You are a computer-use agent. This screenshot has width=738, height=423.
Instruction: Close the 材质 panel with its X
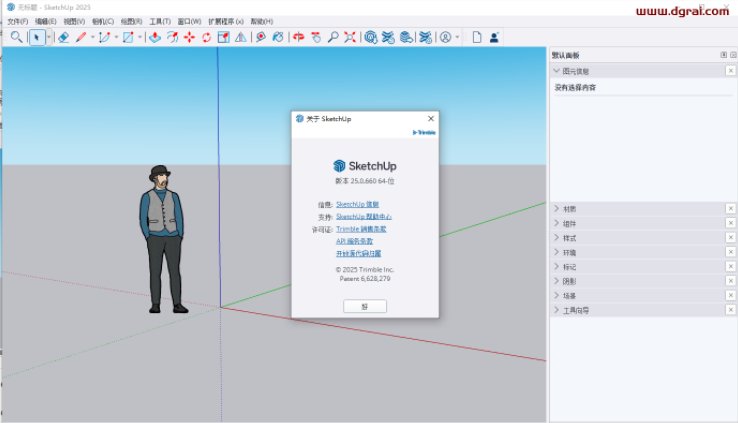click(x=730, y=208)
